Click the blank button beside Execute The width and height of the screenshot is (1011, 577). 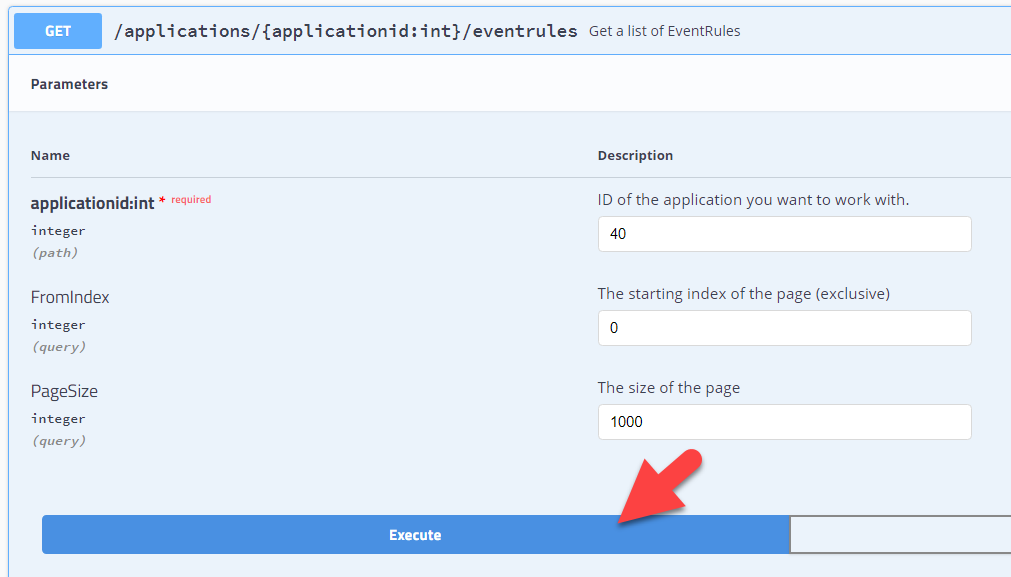900,534
